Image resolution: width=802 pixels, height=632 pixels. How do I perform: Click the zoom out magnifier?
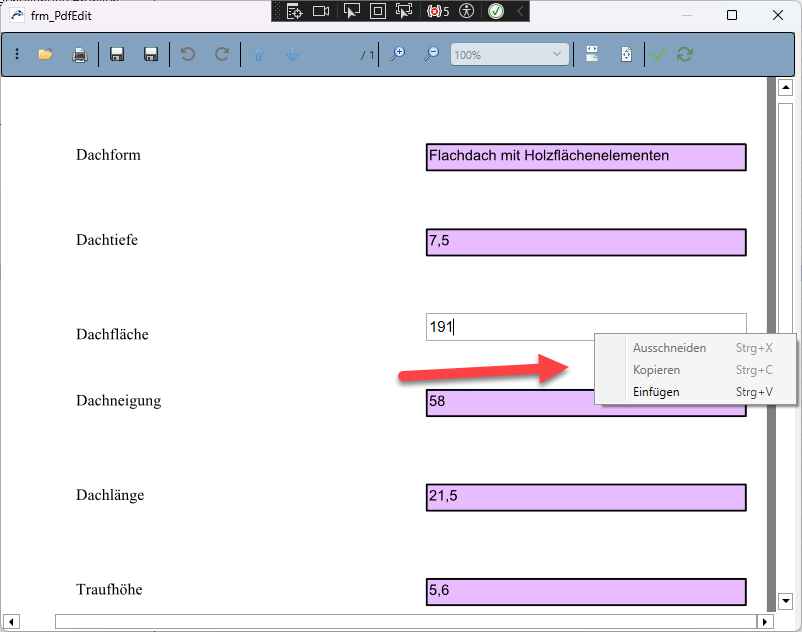tap(431, 54)
